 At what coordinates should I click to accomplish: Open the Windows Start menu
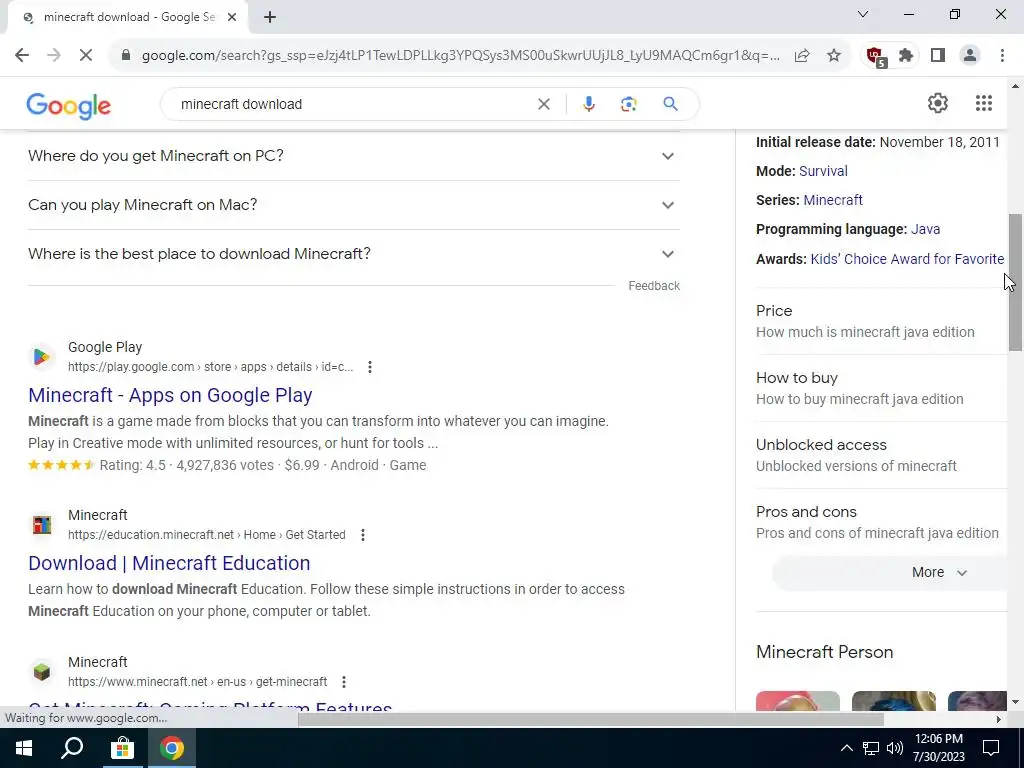tap(24, 748)
